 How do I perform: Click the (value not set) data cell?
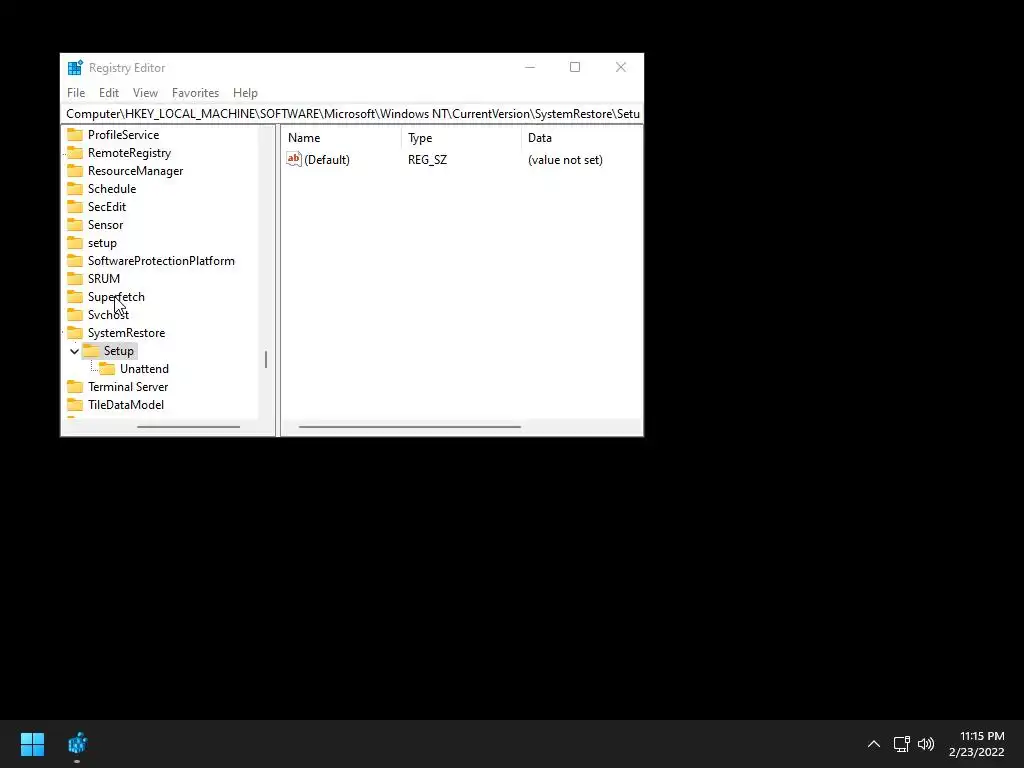pyautogui.click(x=565, y=160)
